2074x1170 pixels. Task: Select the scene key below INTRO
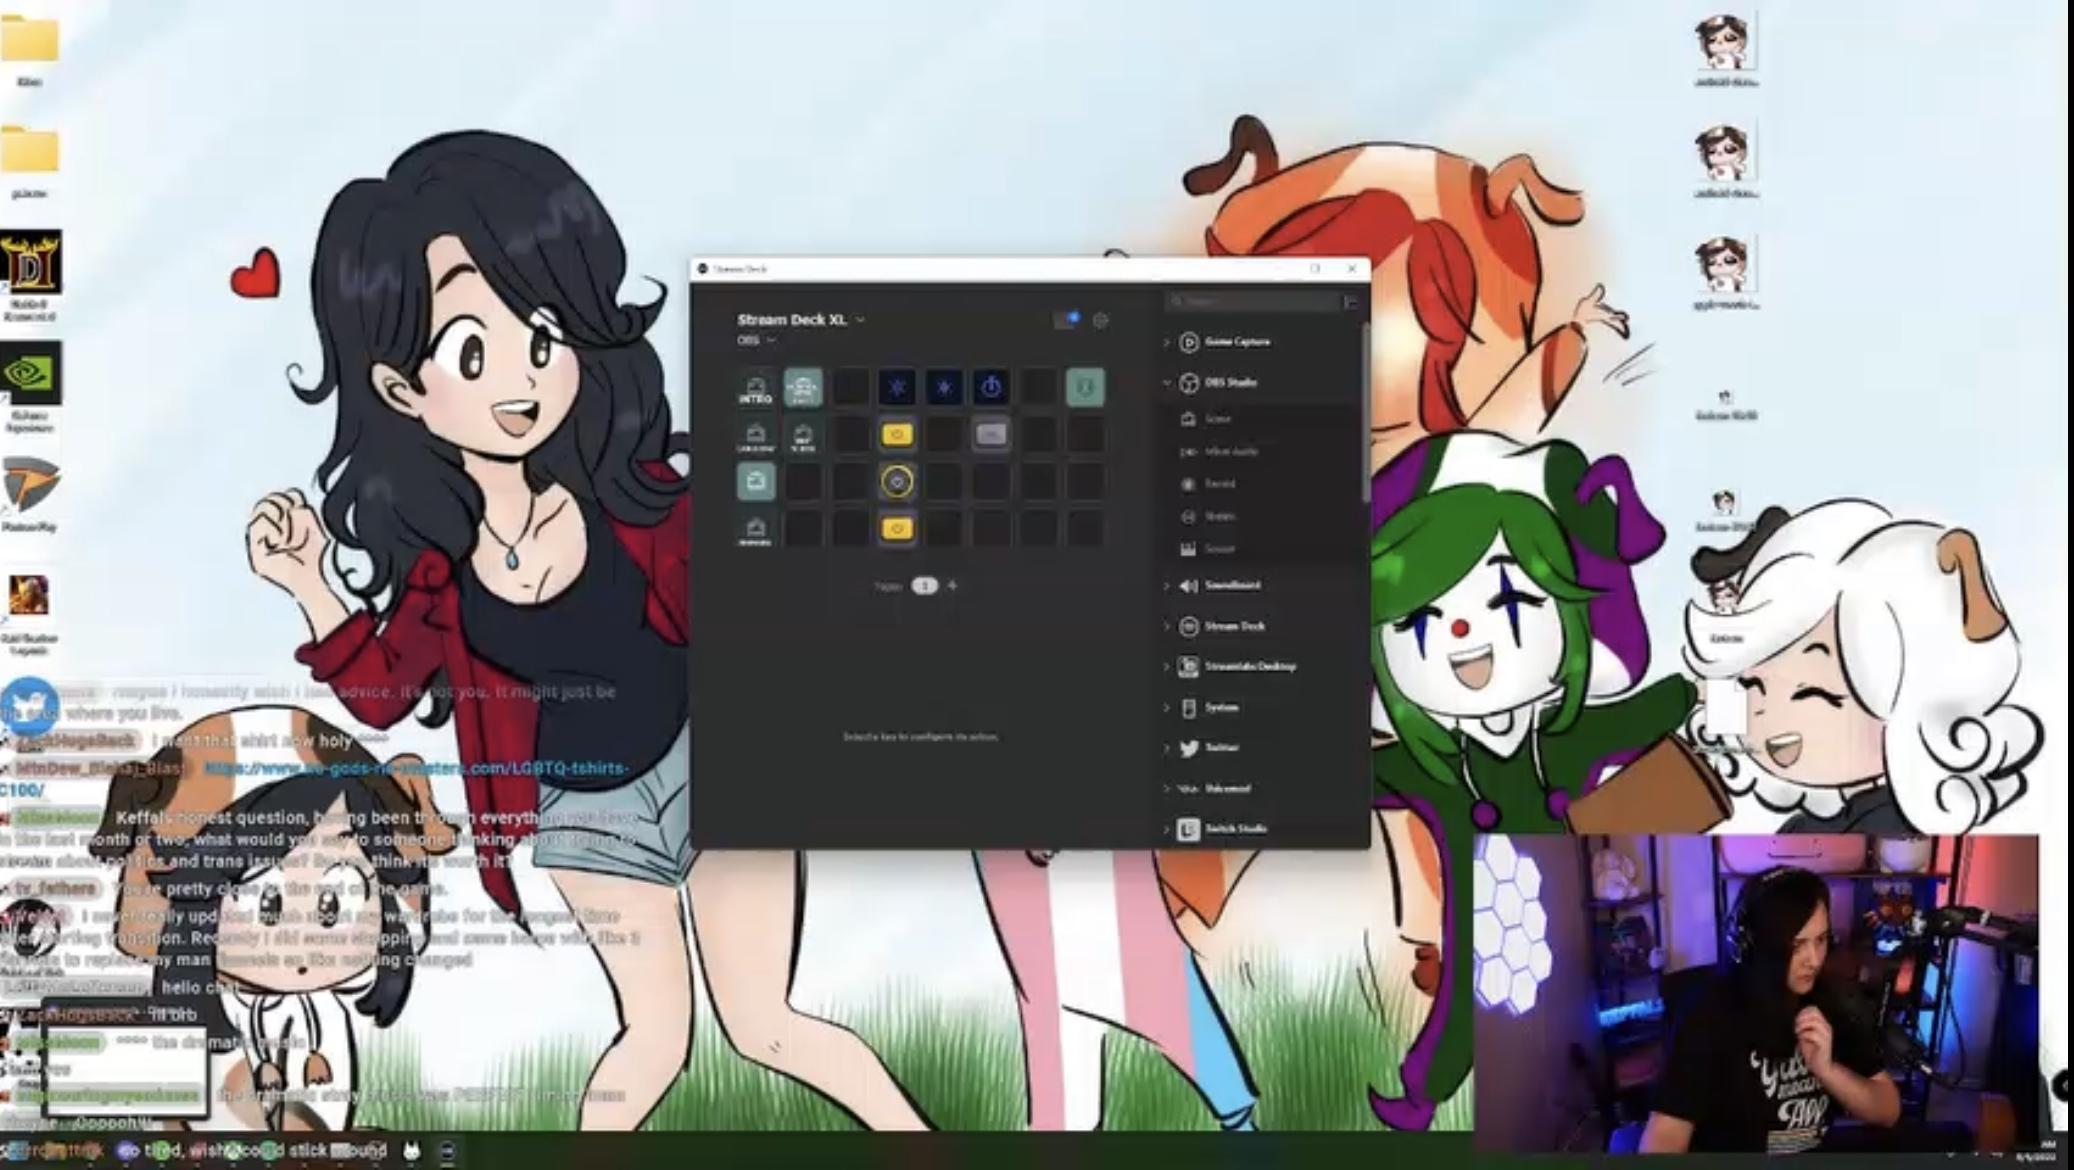(755, 435)
